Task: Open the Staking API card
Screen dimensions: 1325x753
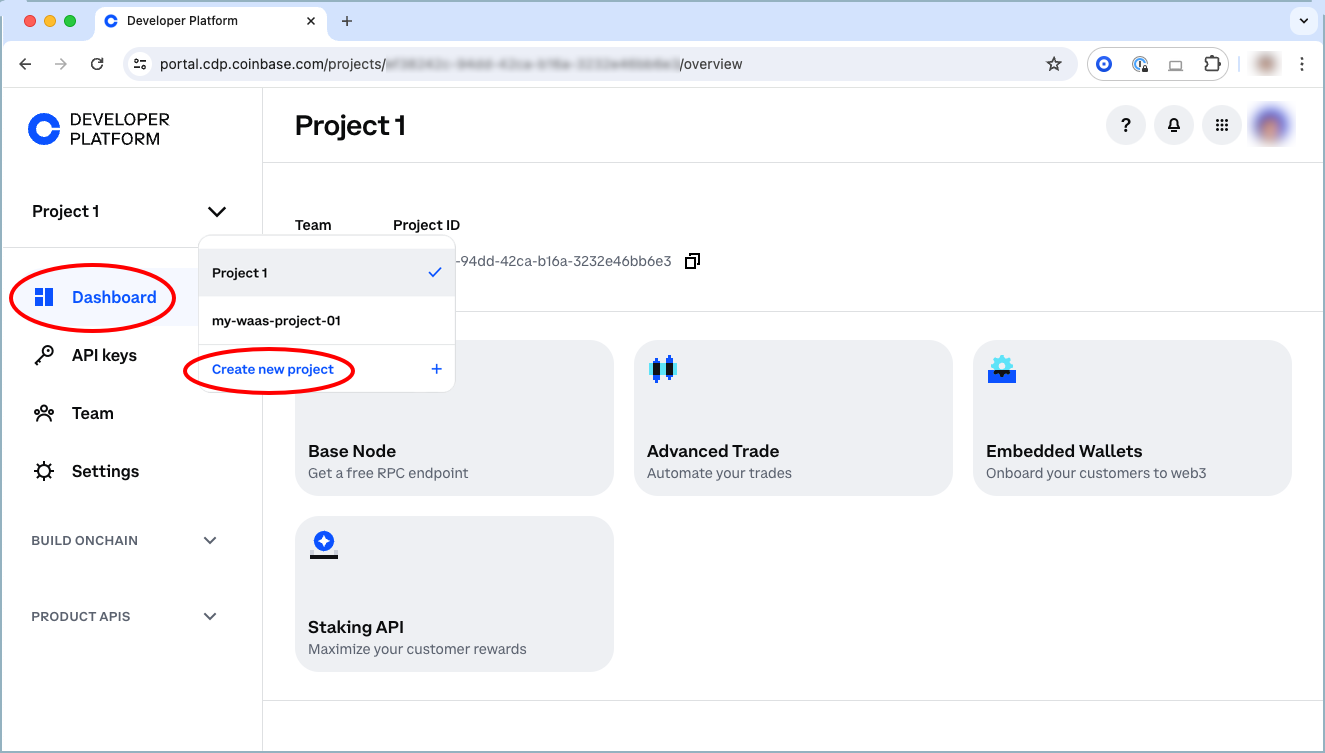Action: tap(454, 594)
